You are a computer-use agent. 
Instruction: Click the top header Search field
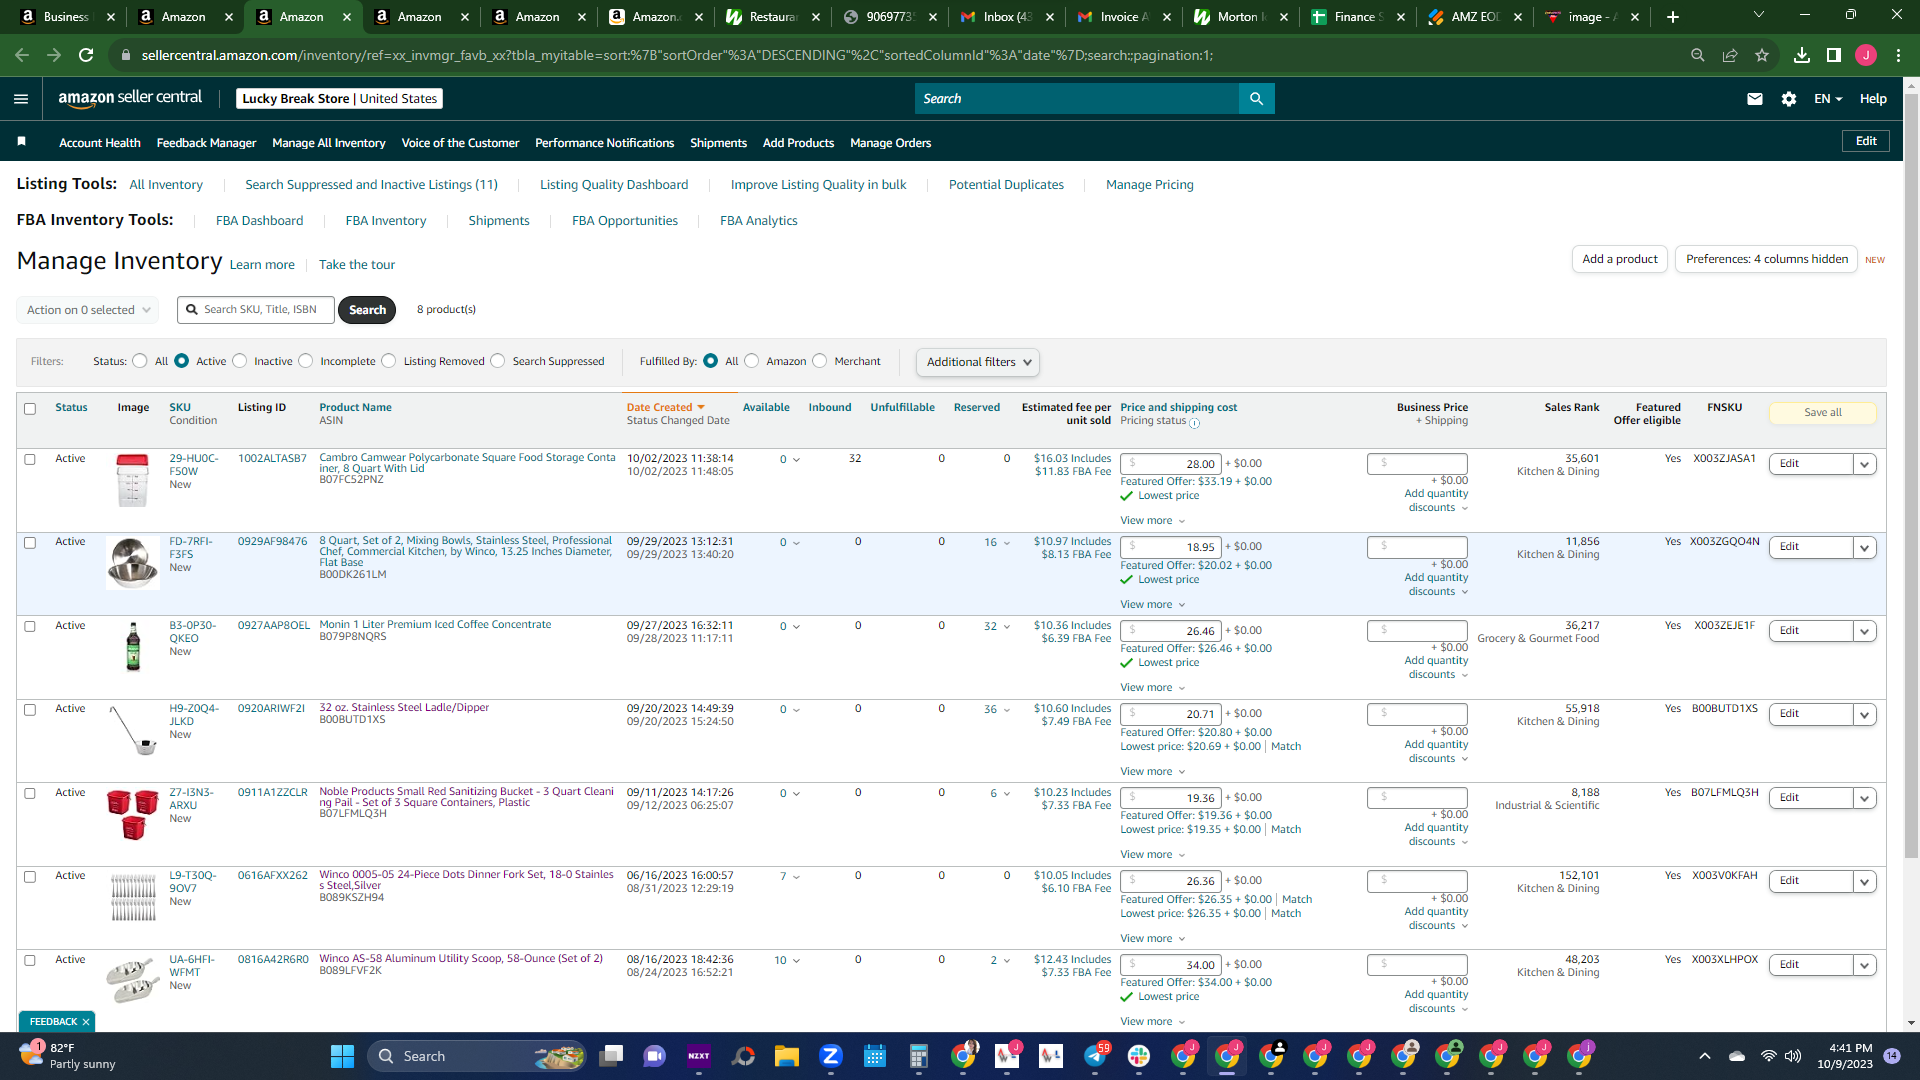[1077, 99]
